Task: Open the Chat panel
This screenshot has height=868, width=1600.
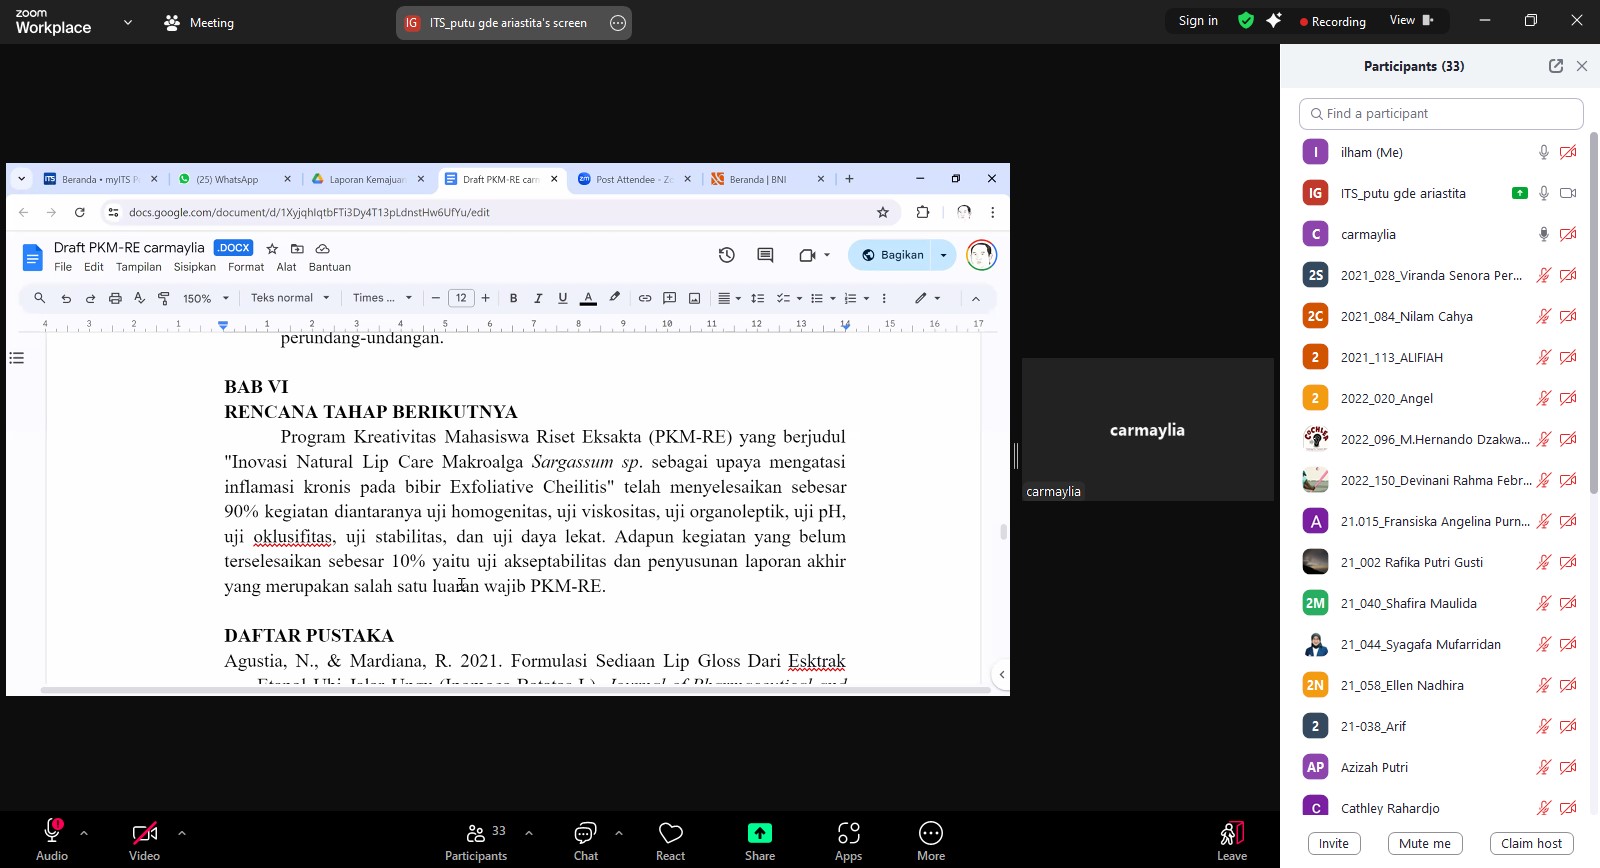Action: 585,834
